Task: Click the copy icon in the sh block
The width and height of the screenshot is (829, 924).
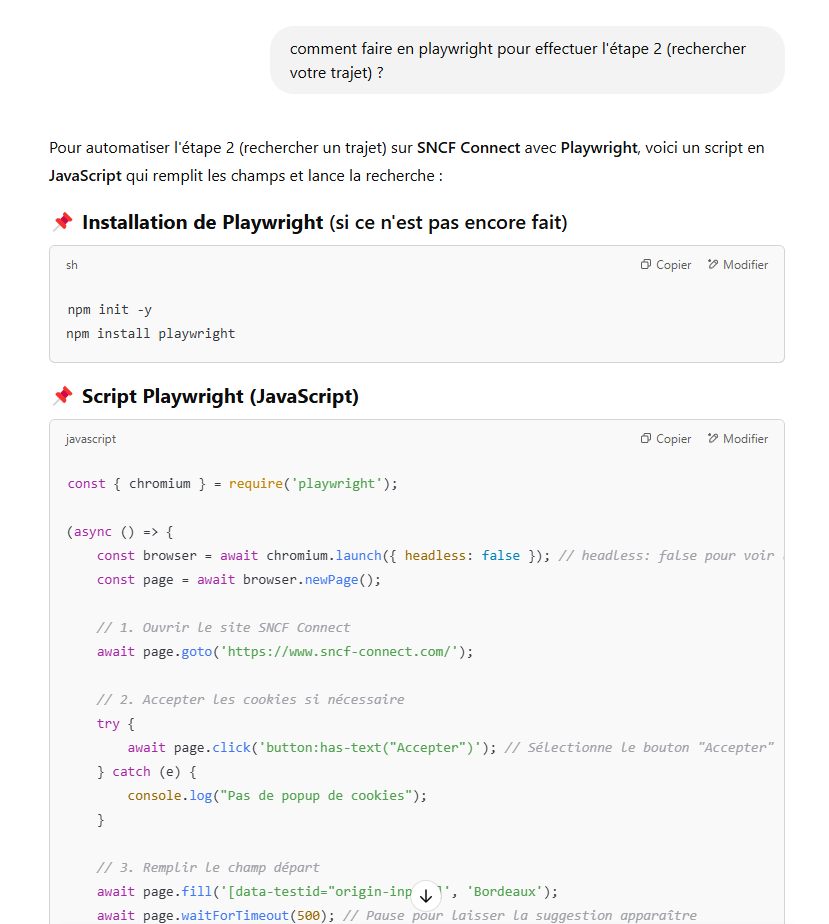Action: point(646,265)
